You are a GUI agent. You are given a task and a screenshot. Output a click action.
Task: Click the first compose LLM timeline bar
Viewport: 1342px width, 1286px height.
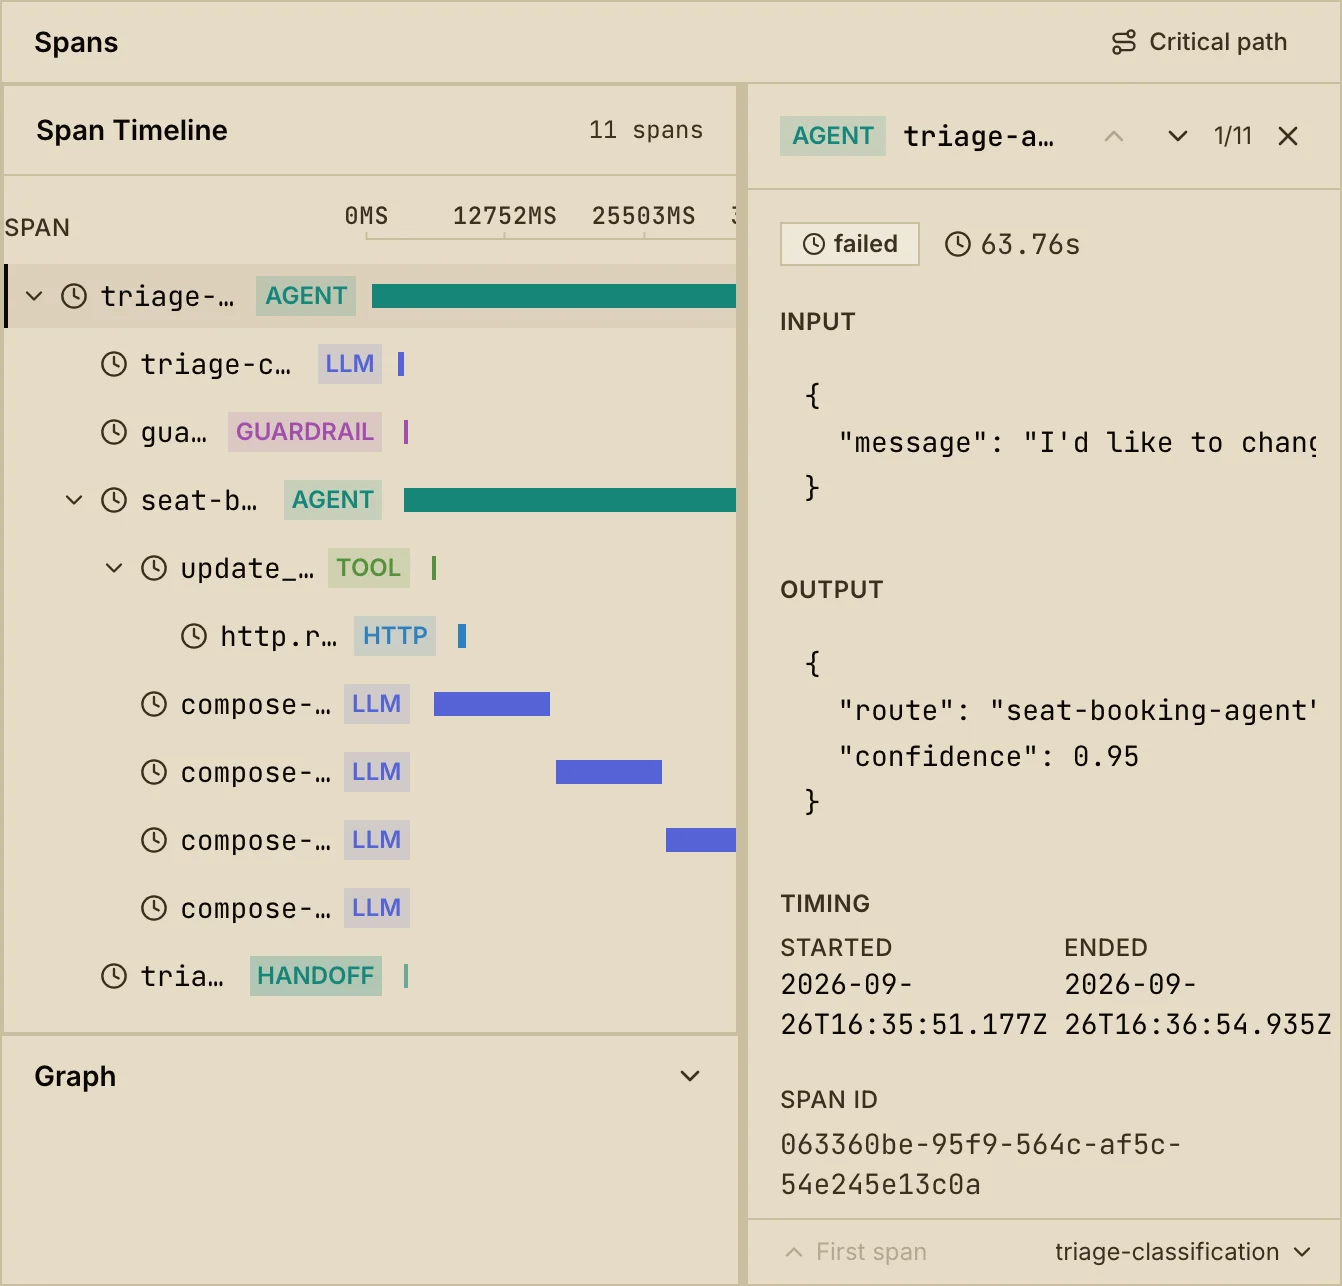(x=492, y=704)
